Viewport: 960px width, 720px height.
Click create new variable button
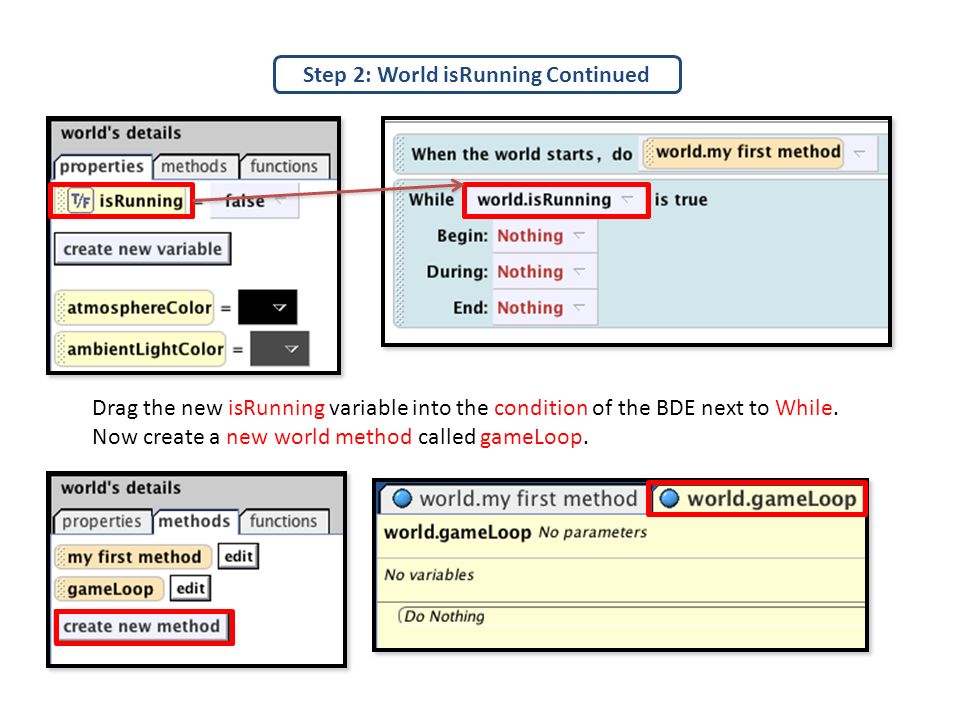click(x=143, y=249)
